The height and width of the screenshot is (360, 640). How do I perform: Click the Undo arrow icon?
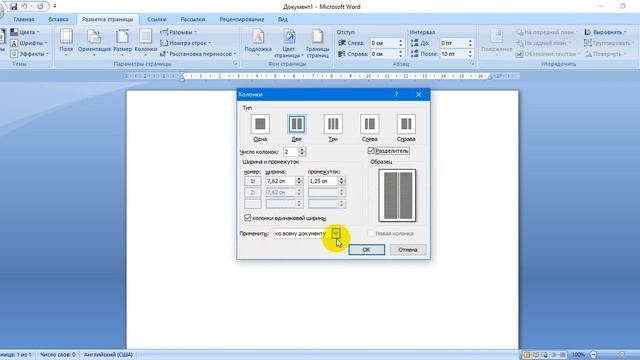pyautogui.click(x=24, y=7)
